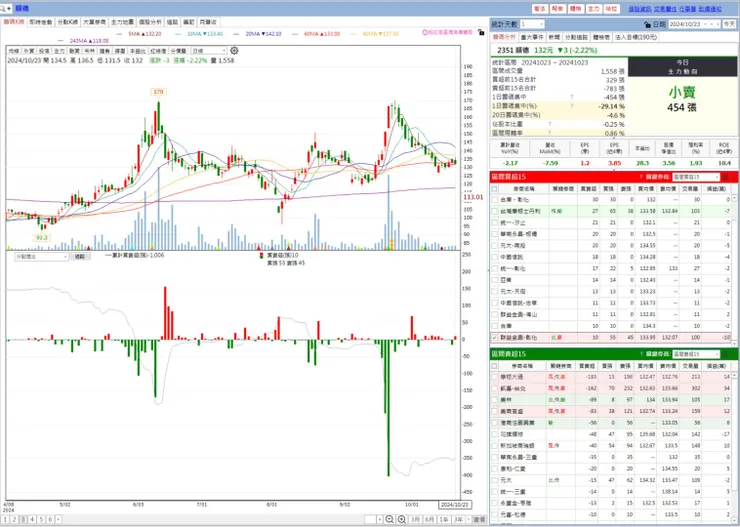740x527 pixels.
Task: Toggle the lock icon above the K-line chart
Action: pos(480,33)
